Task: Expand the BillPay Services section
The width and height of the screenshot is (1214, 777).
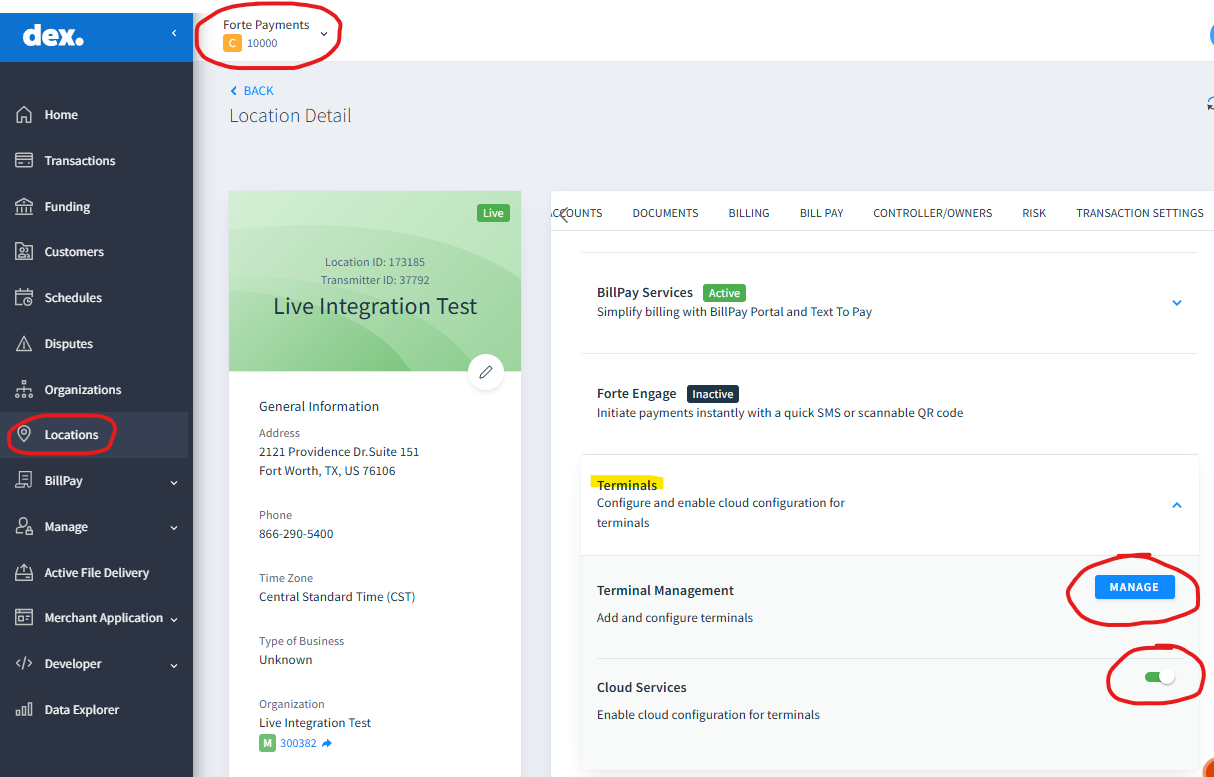Action: click(1177, 302)
